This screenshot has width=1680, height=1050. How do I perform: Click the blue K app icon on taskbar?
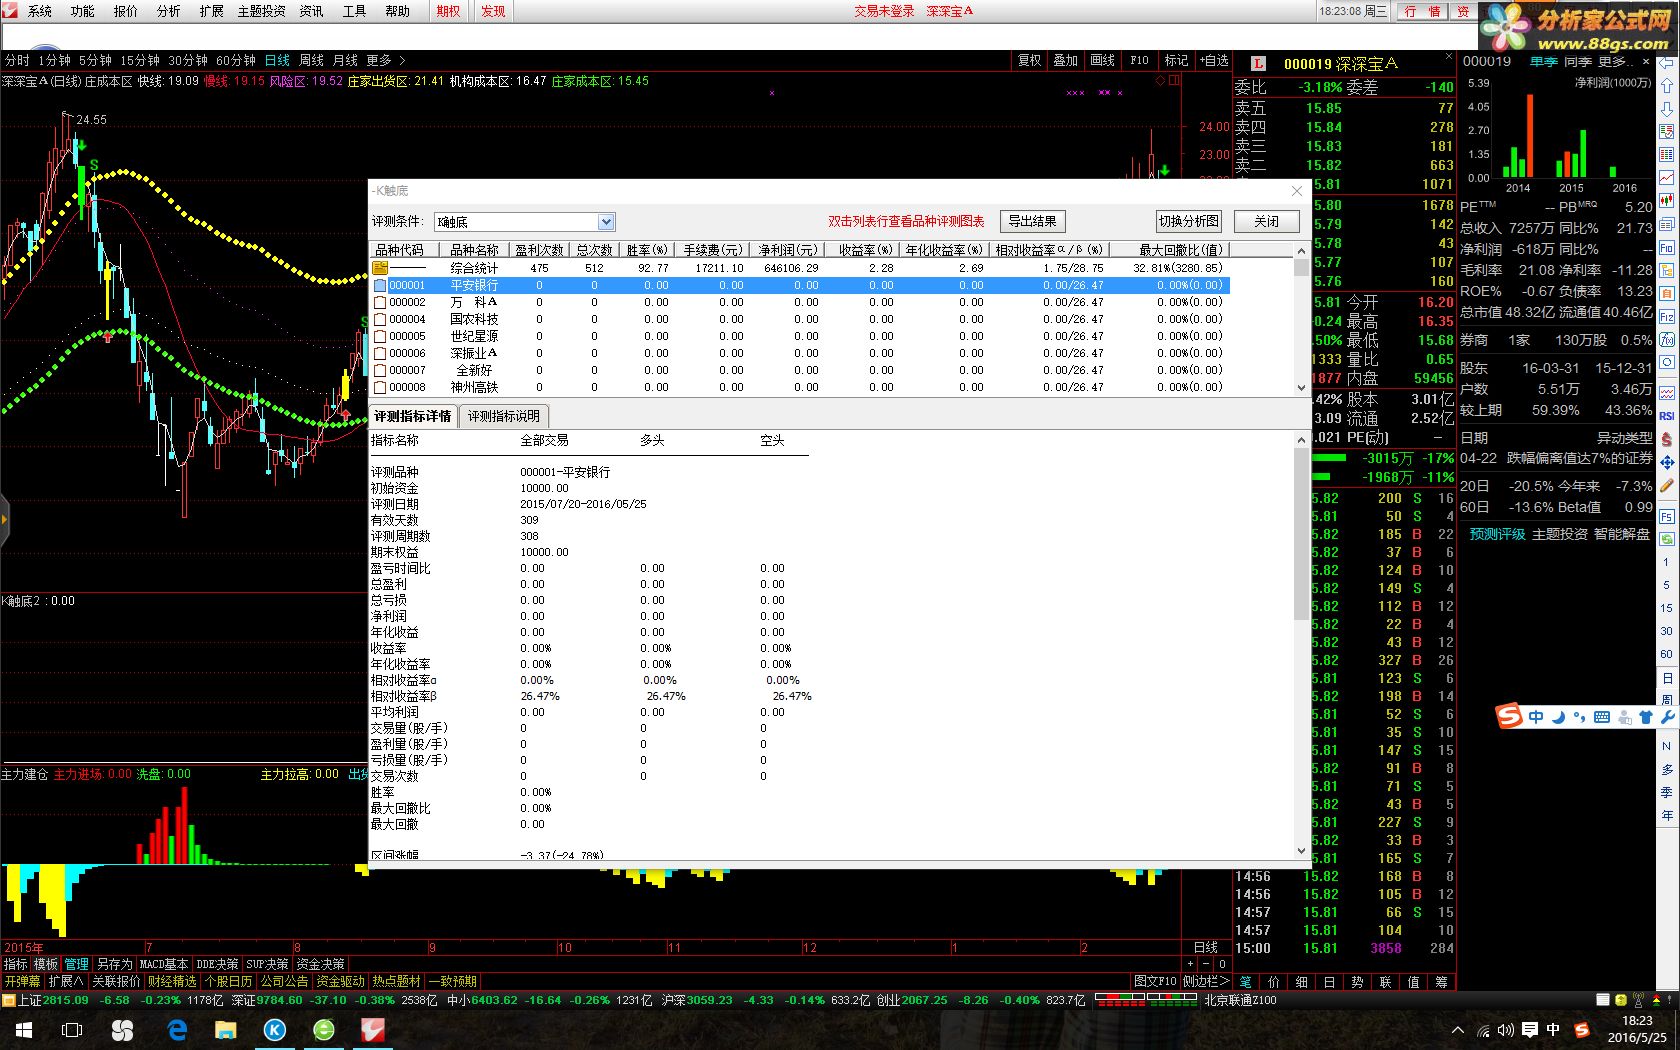[275, 1030]
